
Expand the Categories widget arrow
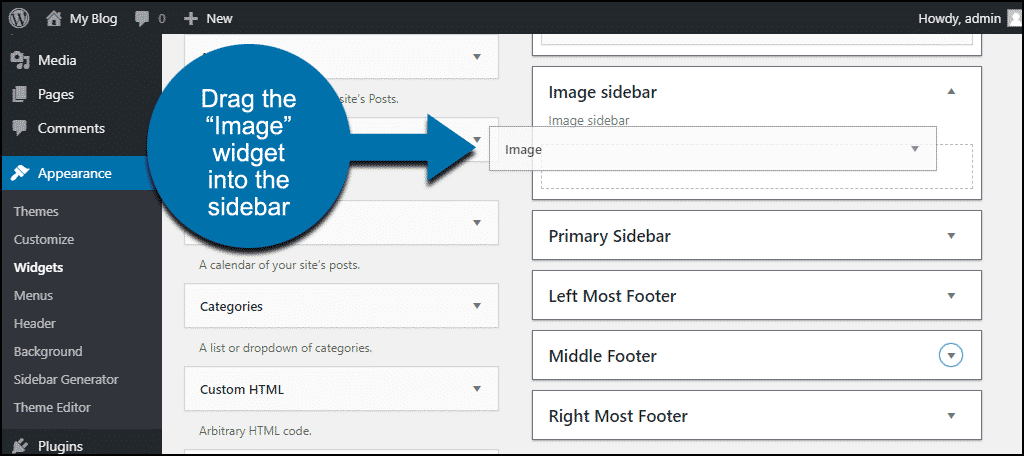pyautogui.click(x=477, y=306)
